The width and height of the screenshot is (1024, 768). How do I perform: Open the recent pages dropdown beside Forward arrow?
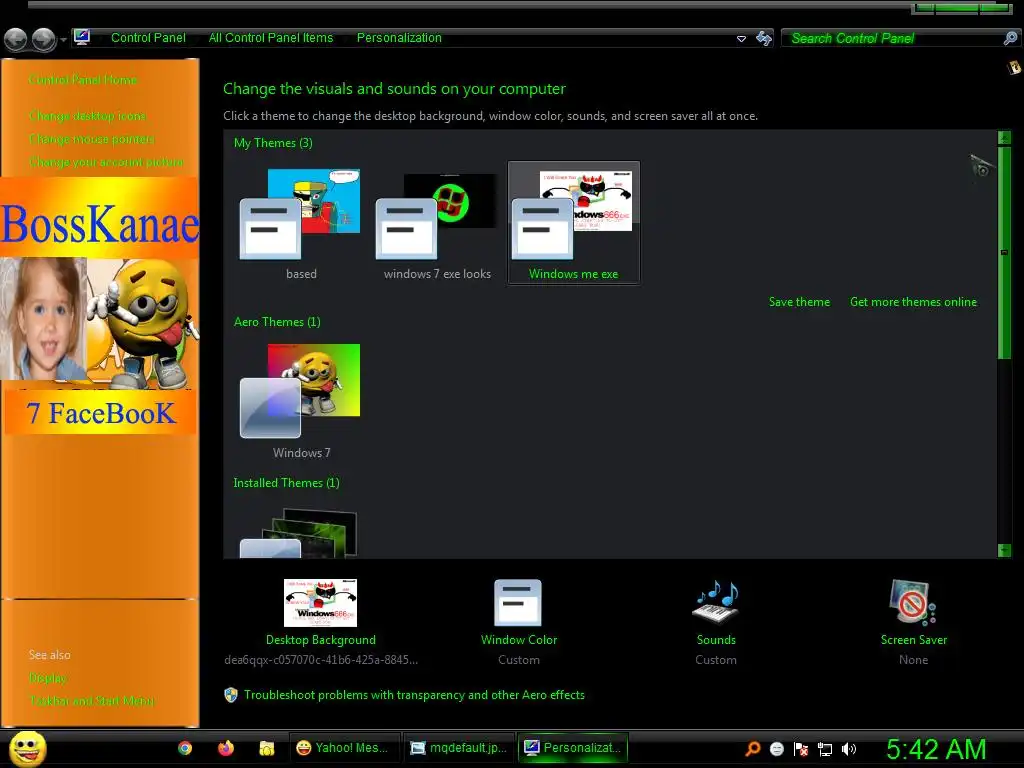pyautogui.click(x=63, y=40)
